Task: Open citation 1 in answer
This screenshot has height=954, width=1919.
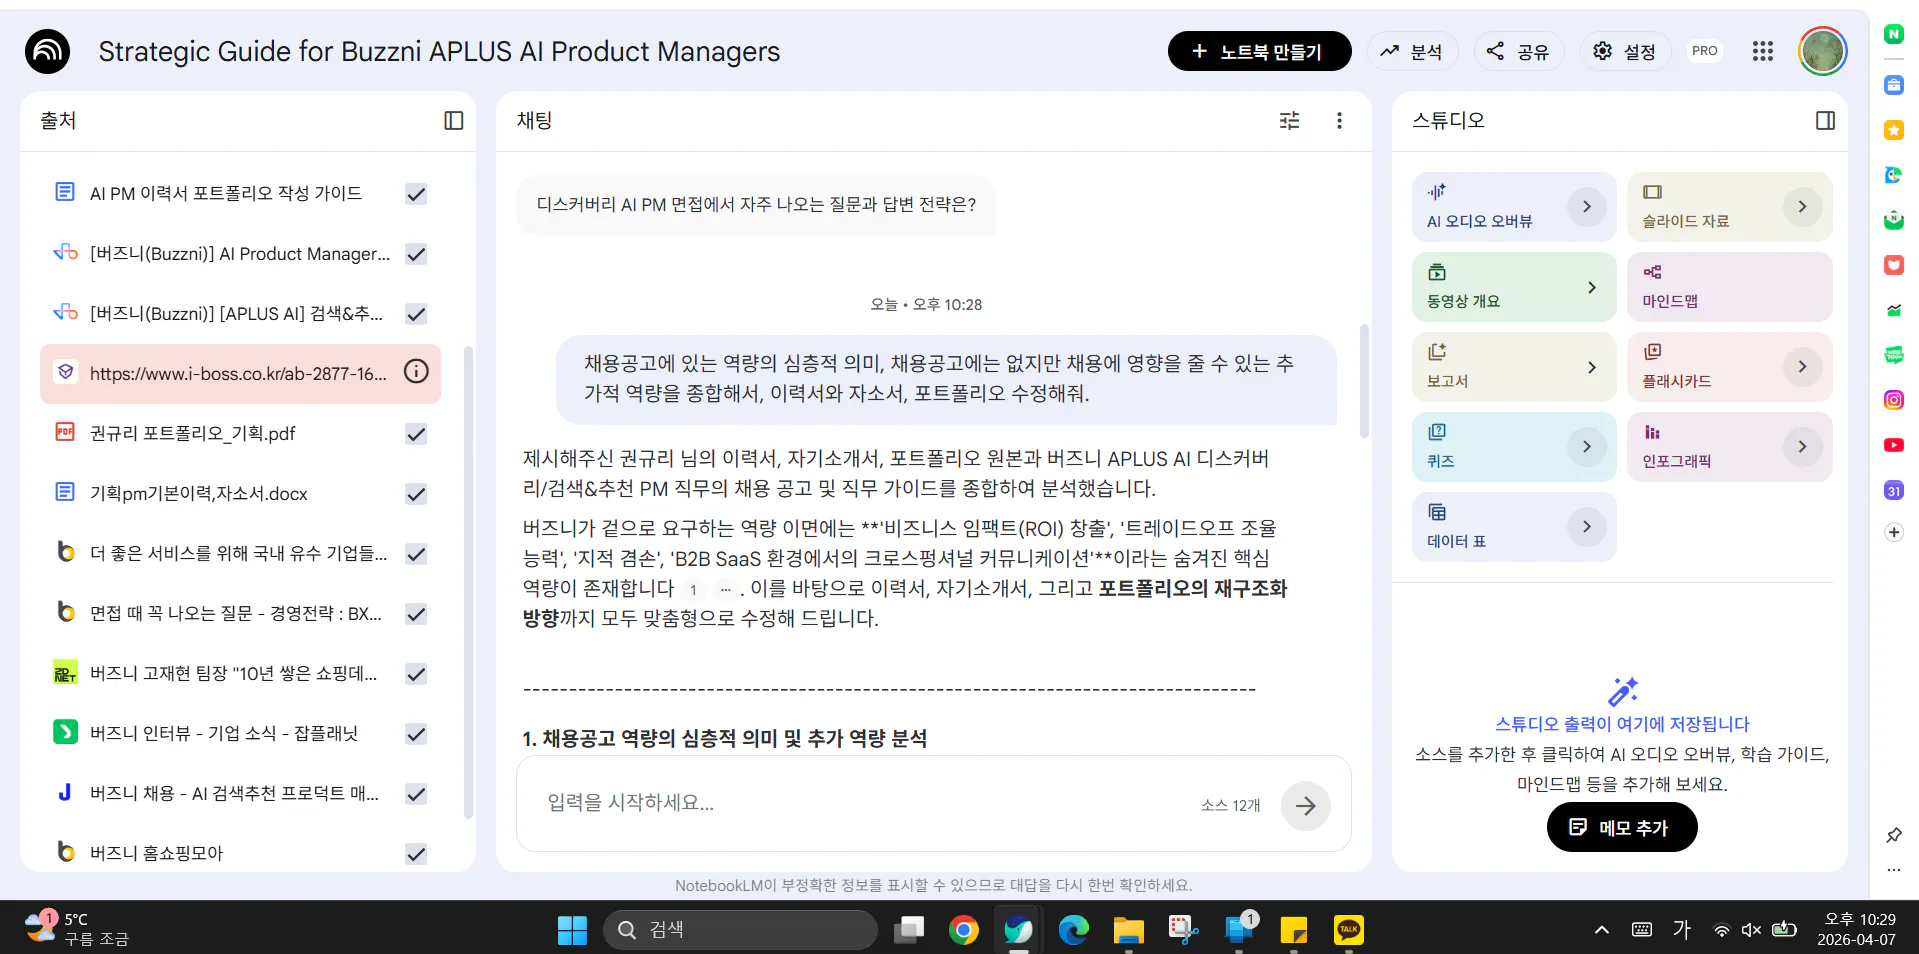Action: [693, 589]
